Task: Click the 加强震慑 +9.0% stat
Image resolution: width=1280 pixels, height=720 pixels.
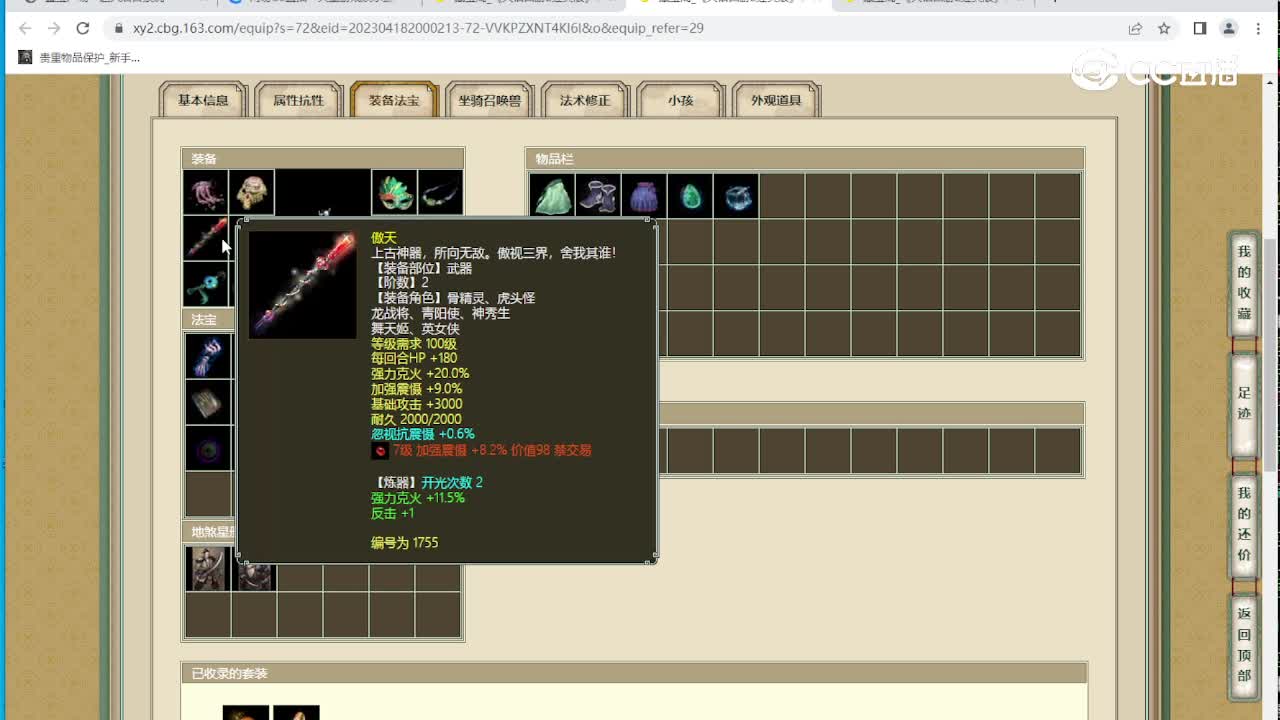Action: [x=417, y=388]
